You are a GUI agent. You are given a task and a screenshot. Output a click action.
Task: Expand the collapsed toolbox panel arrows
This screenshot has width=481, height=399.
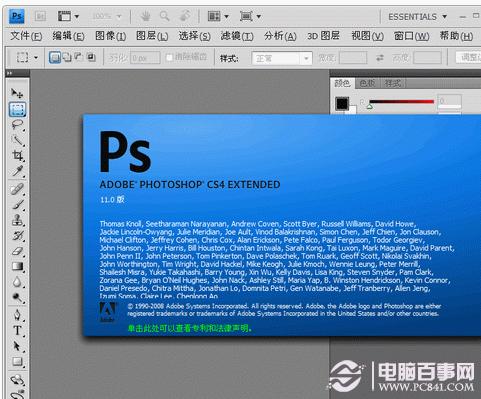pos(10,73)
